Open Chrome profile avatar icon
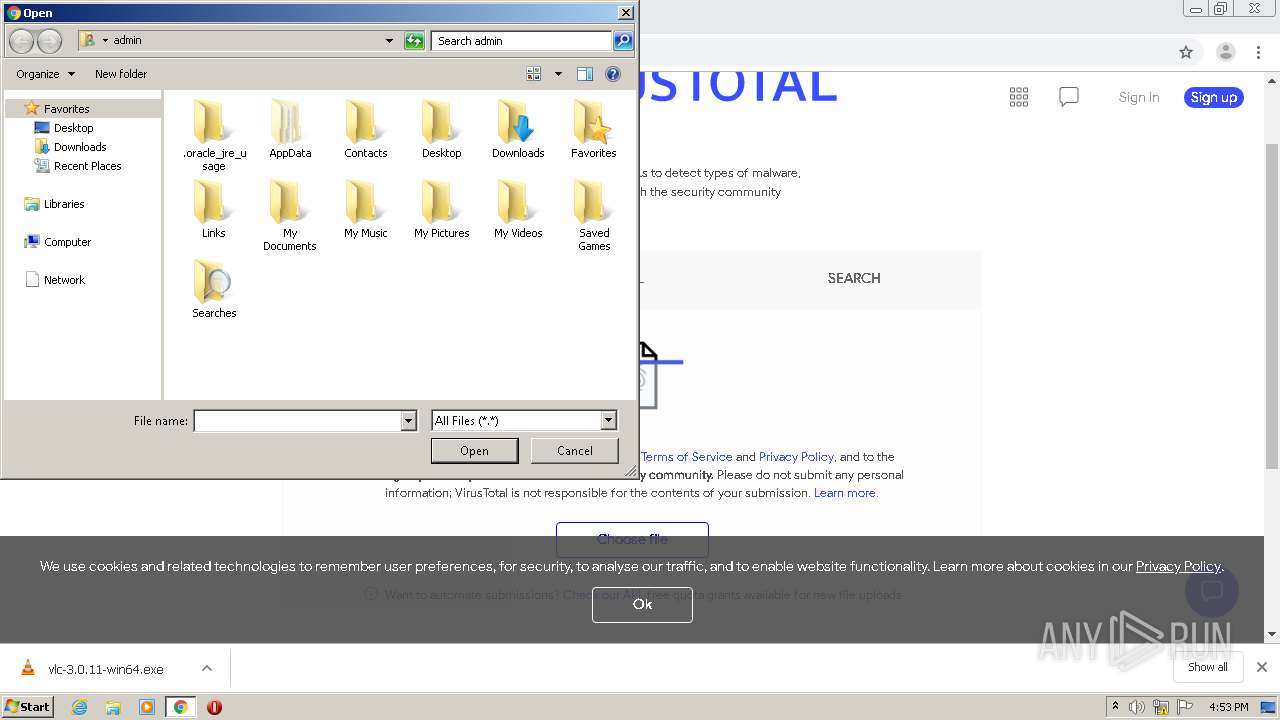 point(1226,52)
